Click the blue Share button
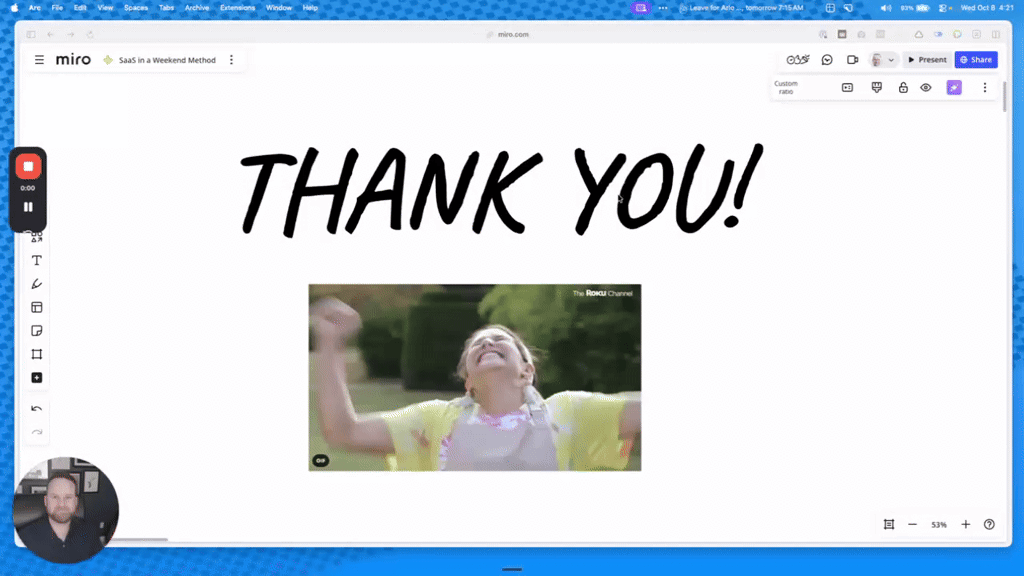This screenshot has height=576, width=1024. (976, 59)
